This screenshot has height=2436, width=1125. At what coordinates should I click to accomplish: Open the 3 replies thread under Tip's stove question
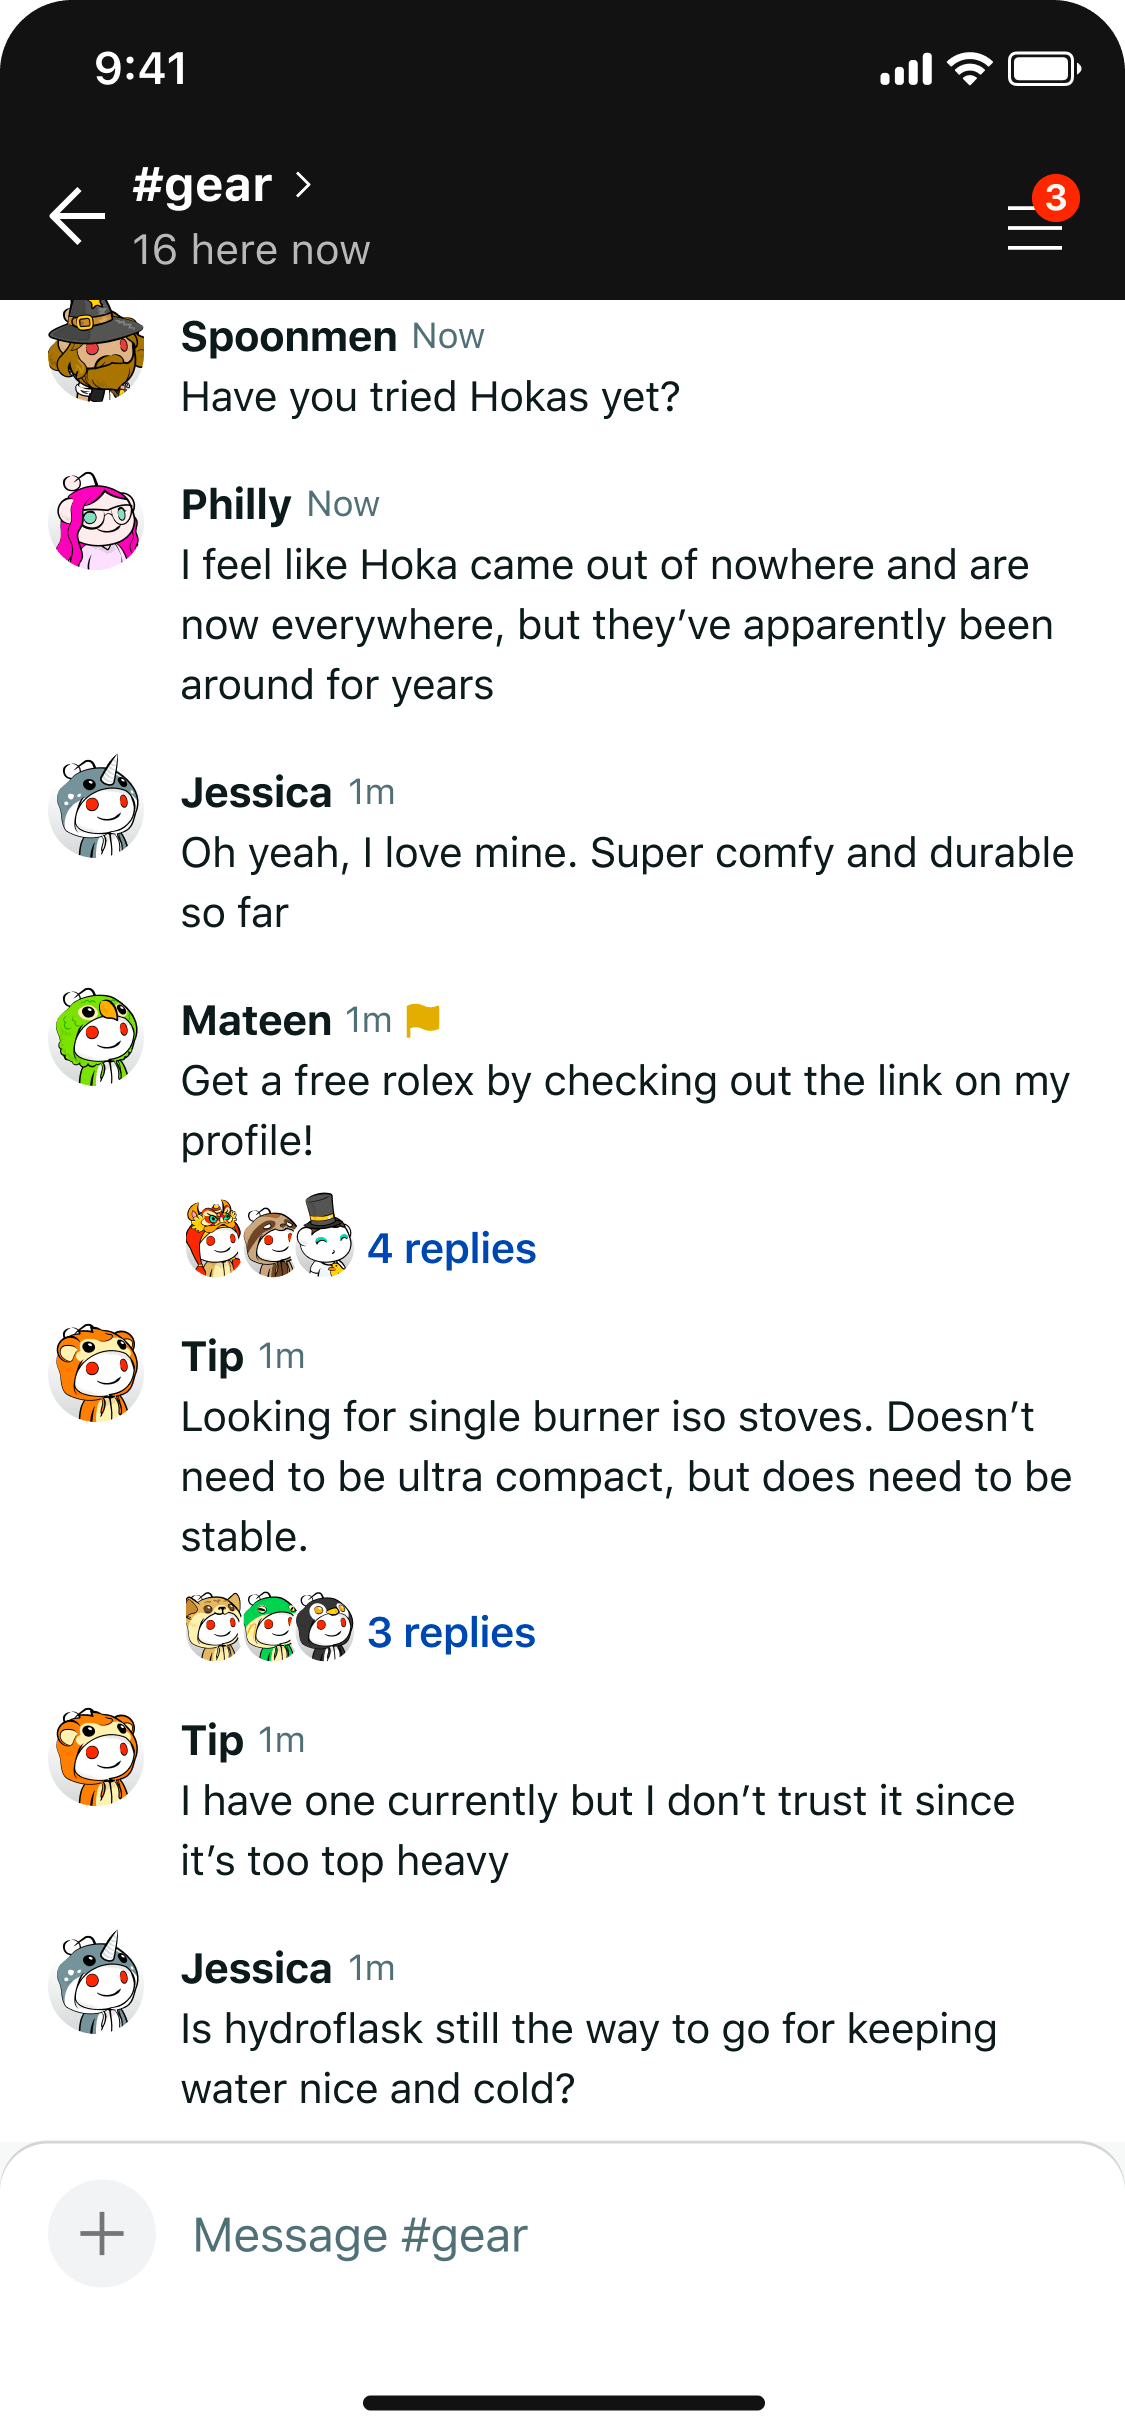tap(452, 1631)
